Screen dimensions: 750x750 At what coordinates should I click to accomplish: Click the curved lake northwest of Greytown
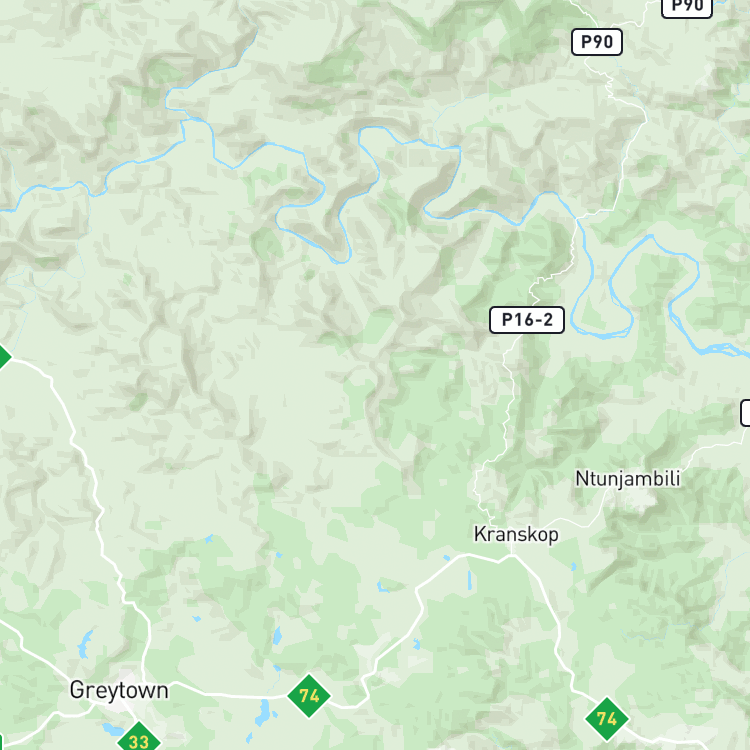[x=85, y=643]
